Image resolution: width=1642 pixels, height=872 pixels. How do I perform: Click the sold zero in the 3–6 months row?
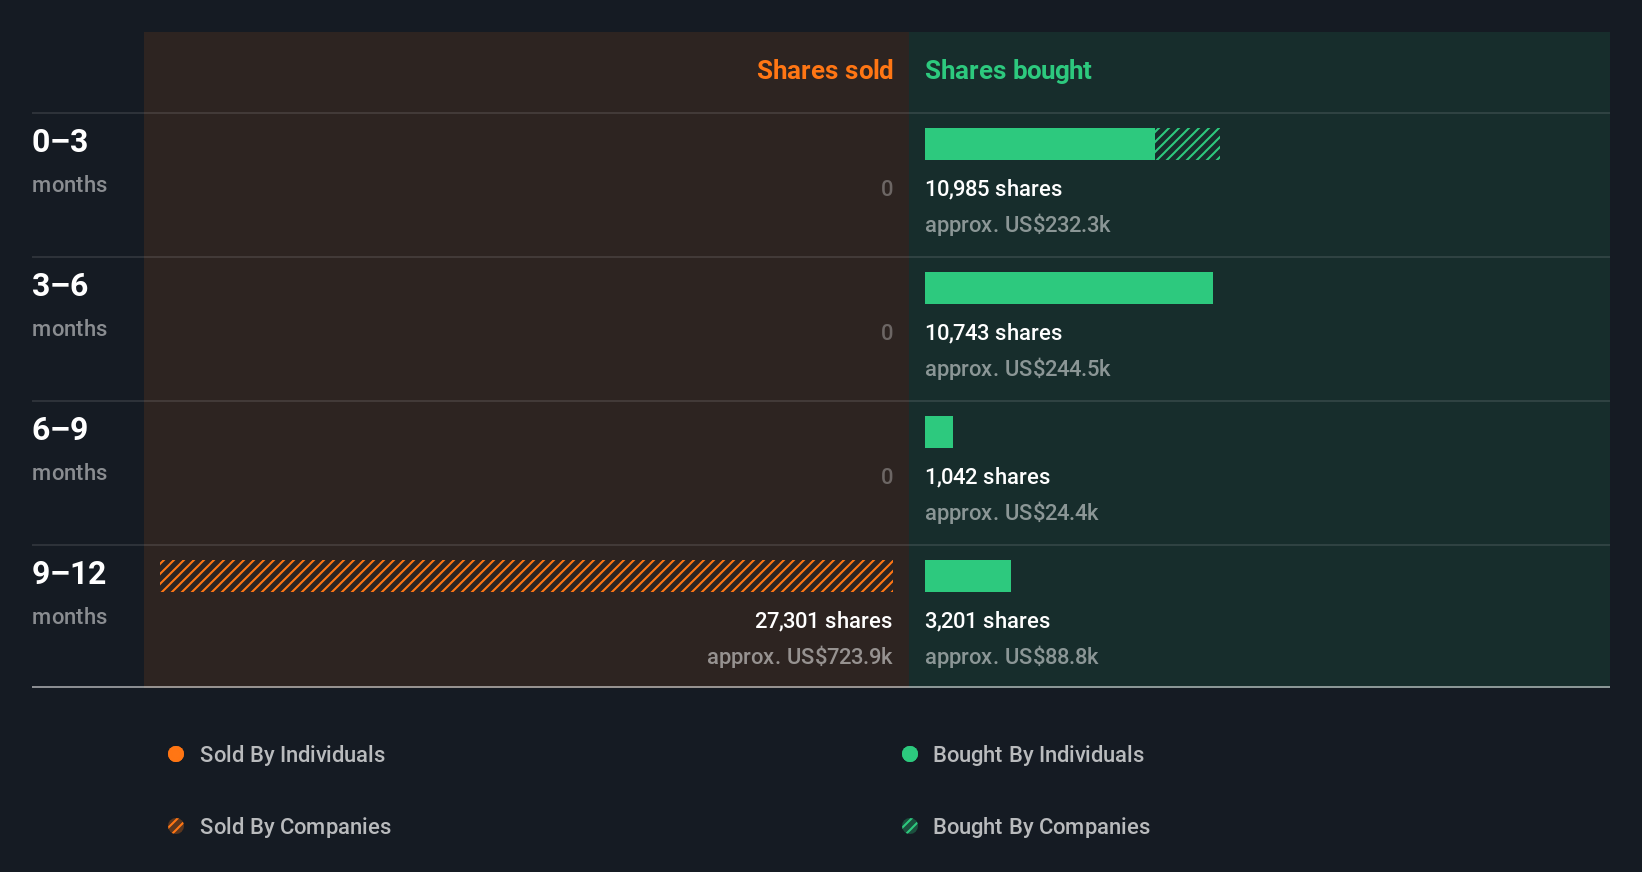click(887, 332)
